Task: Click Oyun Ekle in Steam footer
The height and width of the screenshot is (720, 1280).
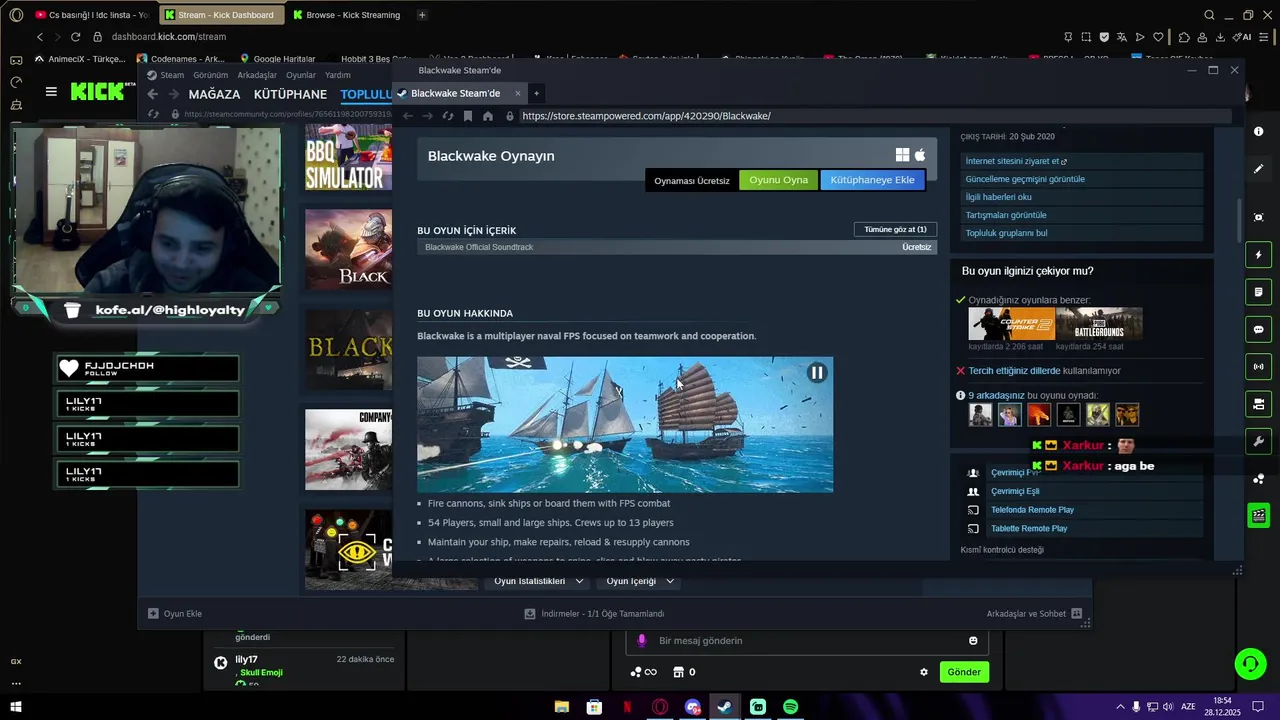Action: point(175,614)
